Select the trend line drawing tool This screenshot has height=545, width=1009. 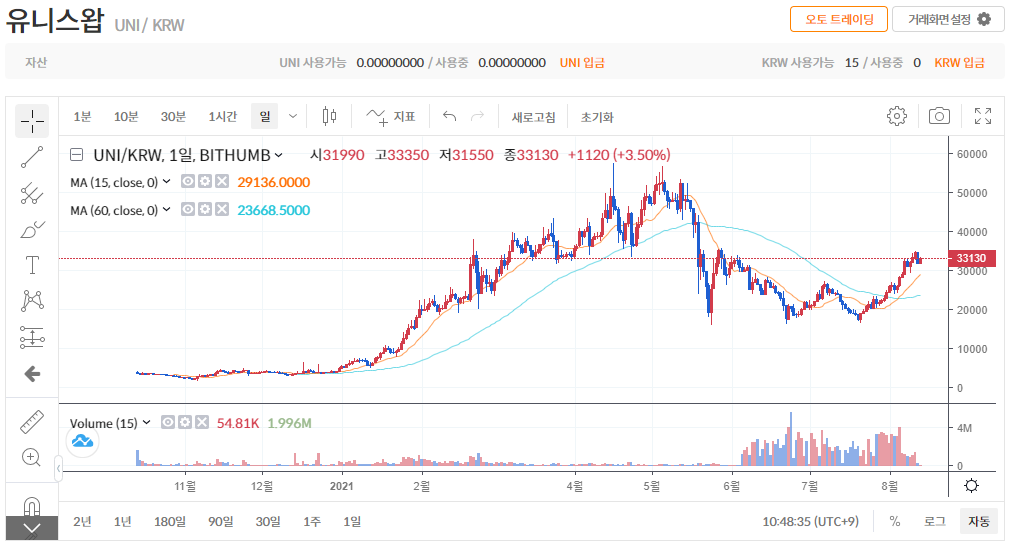[x=32, y=157]
